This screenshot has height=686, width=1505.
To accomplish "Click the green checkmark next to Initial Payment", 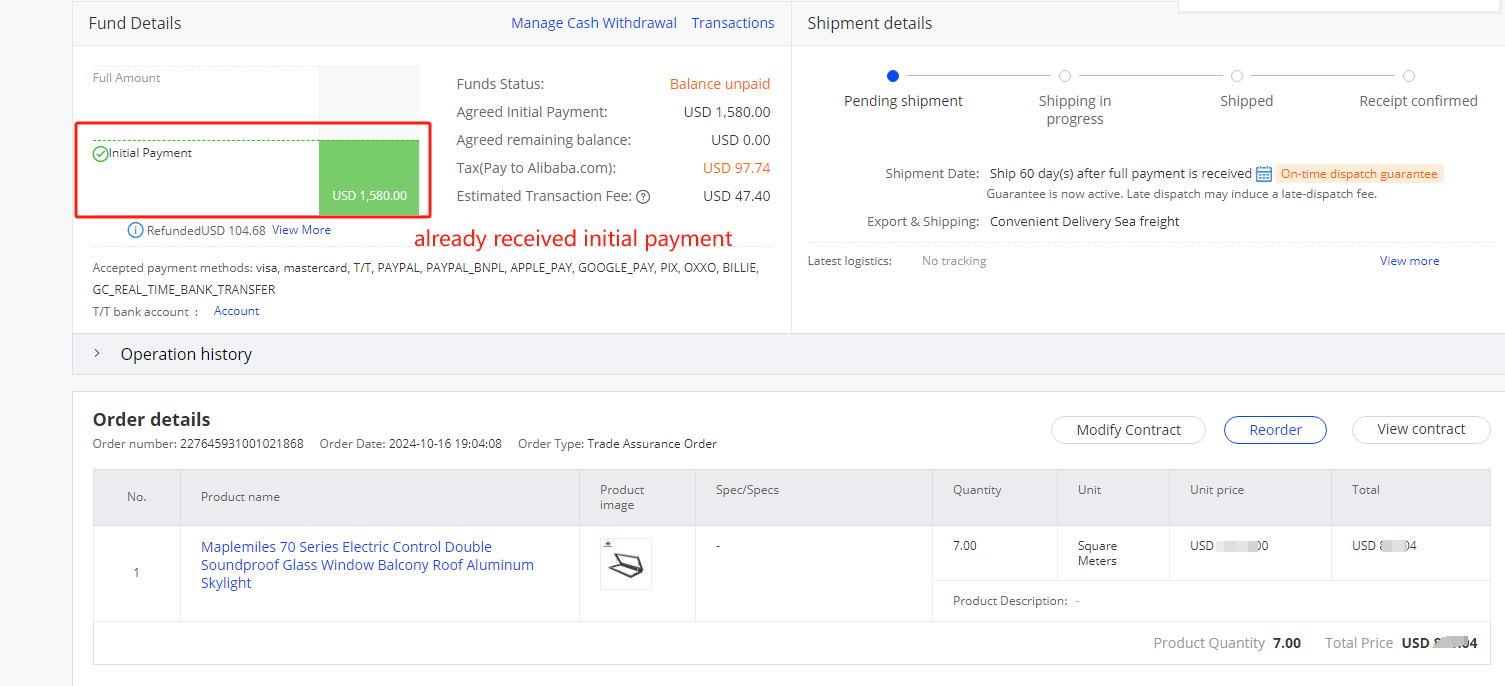I will (x=100, y=154).
